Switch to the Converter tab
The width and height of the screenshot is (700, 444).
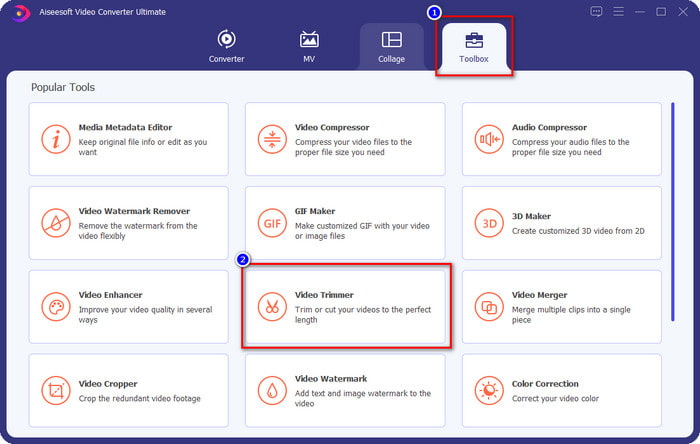(226, 47)
